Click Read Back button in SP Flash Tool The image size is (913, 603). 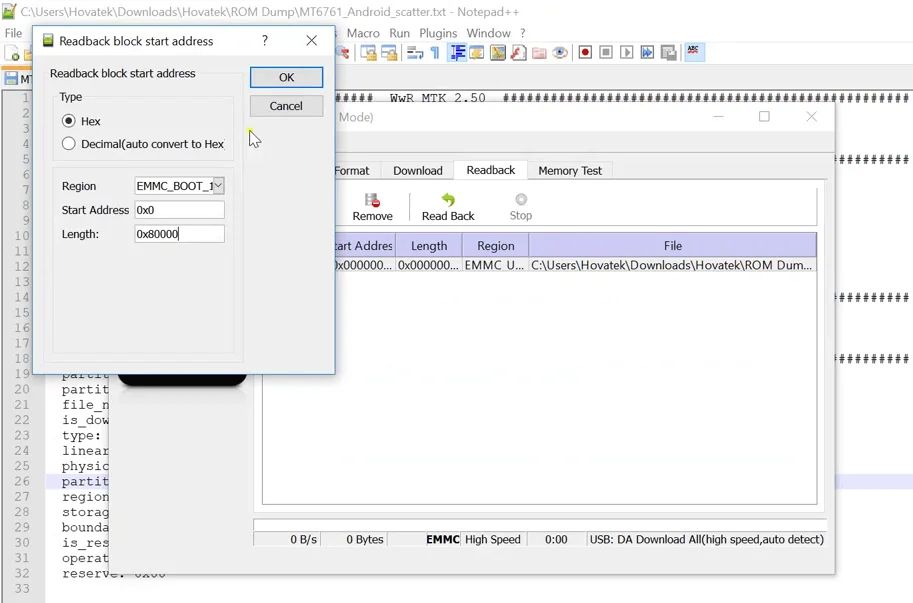click(x=448, y=207)
